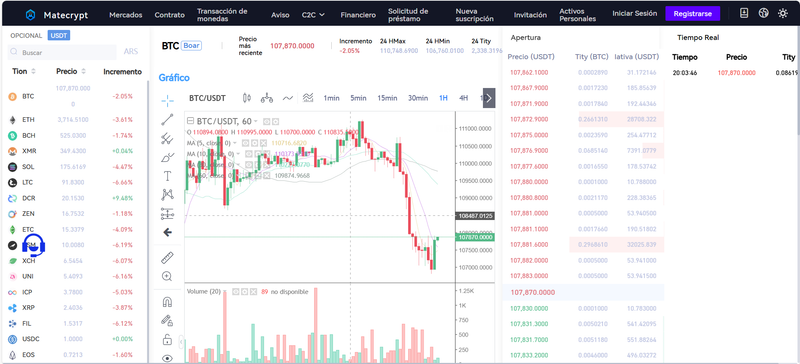
Task: Toggle lock all drawing tools
Action: pos(167,339)
